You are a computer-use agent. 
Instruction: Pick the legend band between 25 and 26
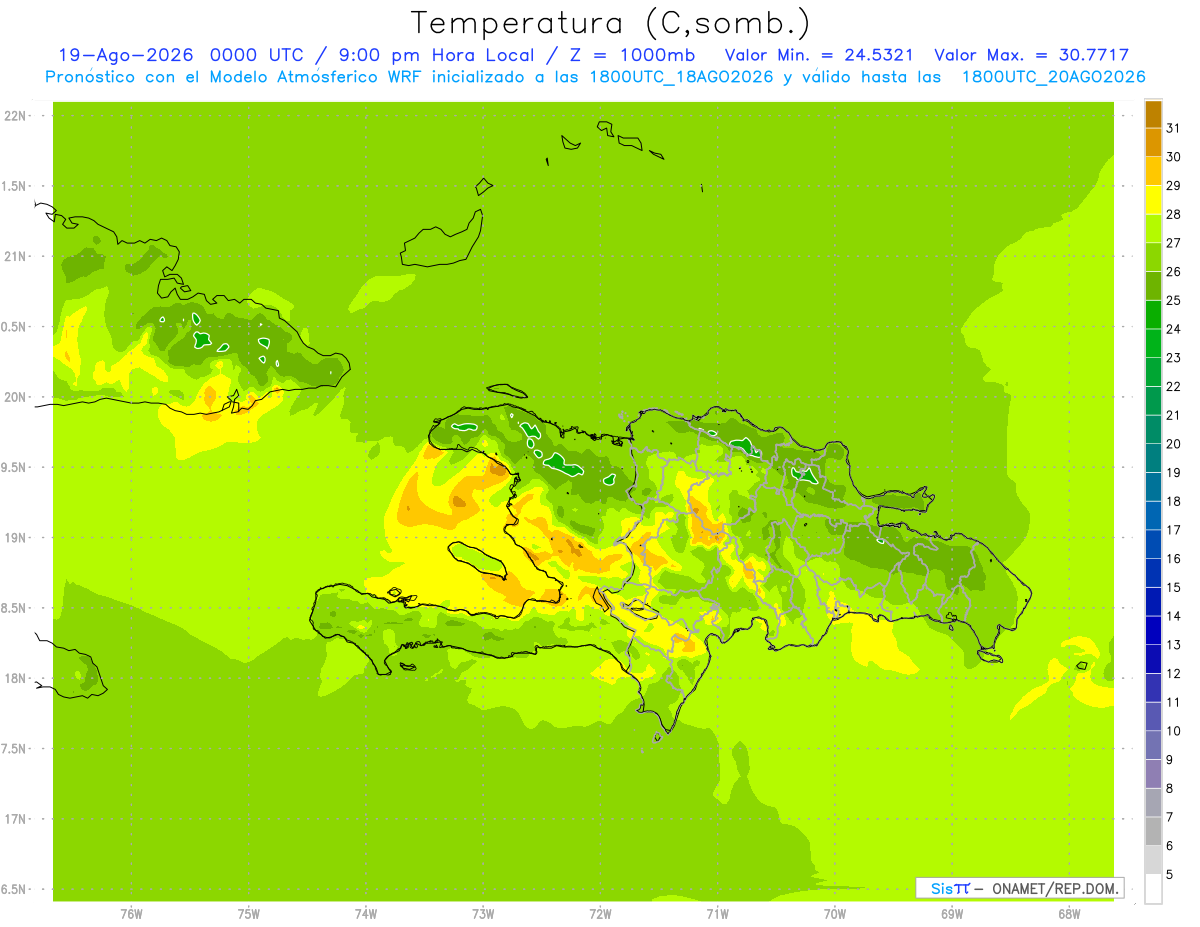click(x=1153, y=286)
